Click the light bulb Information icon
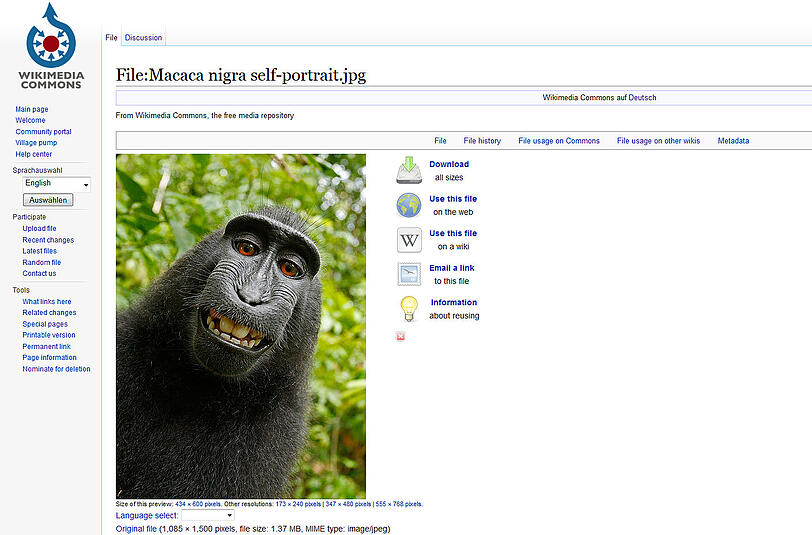Viewport: 812px width, 535px height. [409, 309]
